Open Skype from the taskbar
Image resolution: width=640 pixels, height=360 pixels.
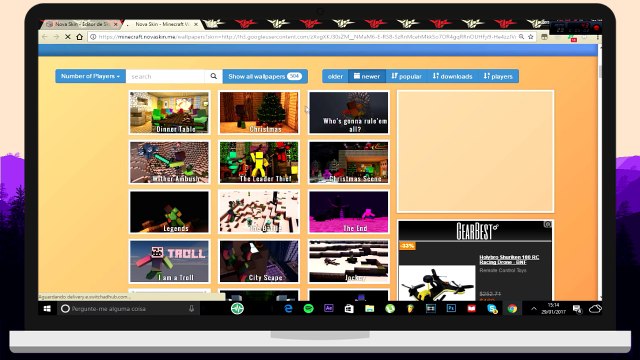pos(492,309)
